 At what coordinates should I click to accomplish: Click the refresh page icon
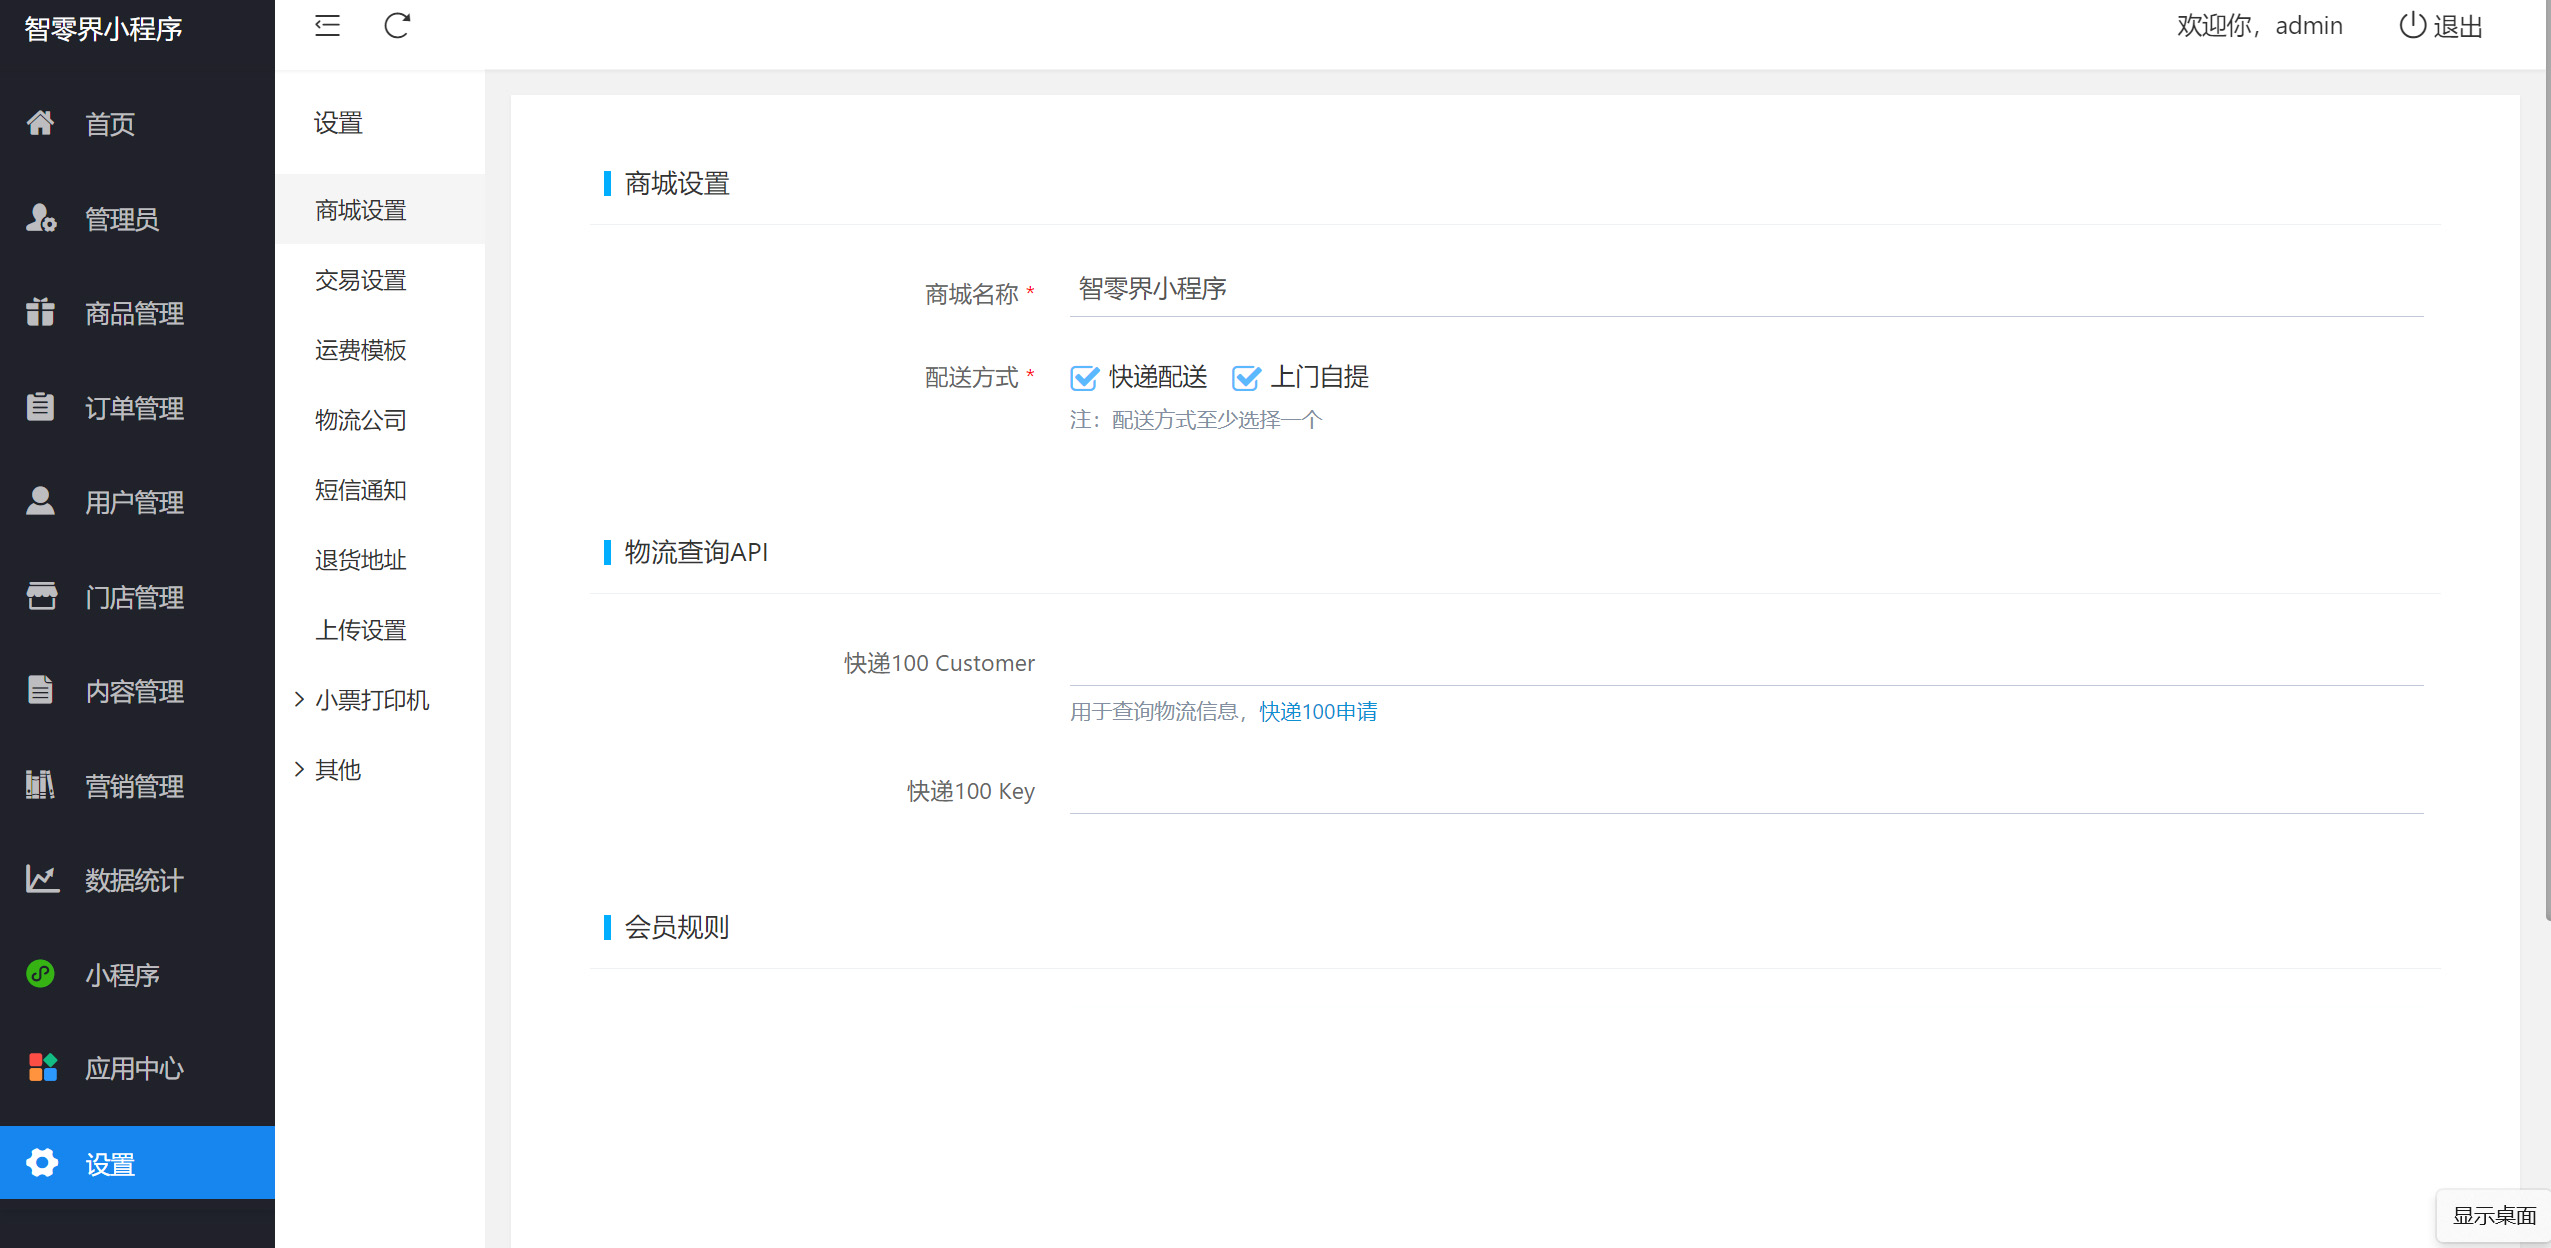(397, 26)
